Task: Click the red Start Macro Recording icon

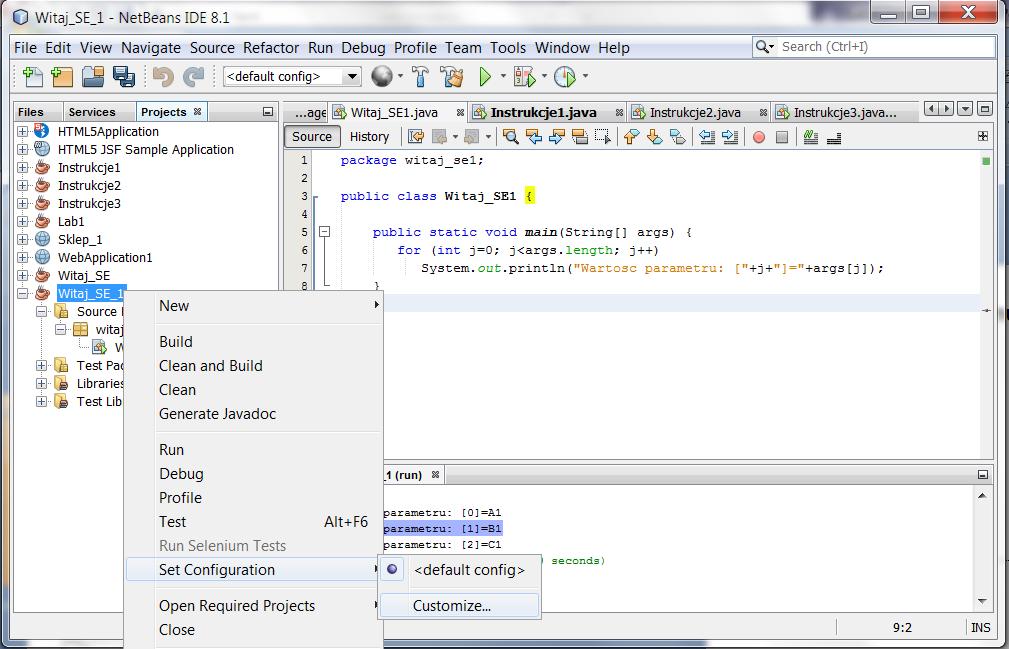Action: point(759,137)
